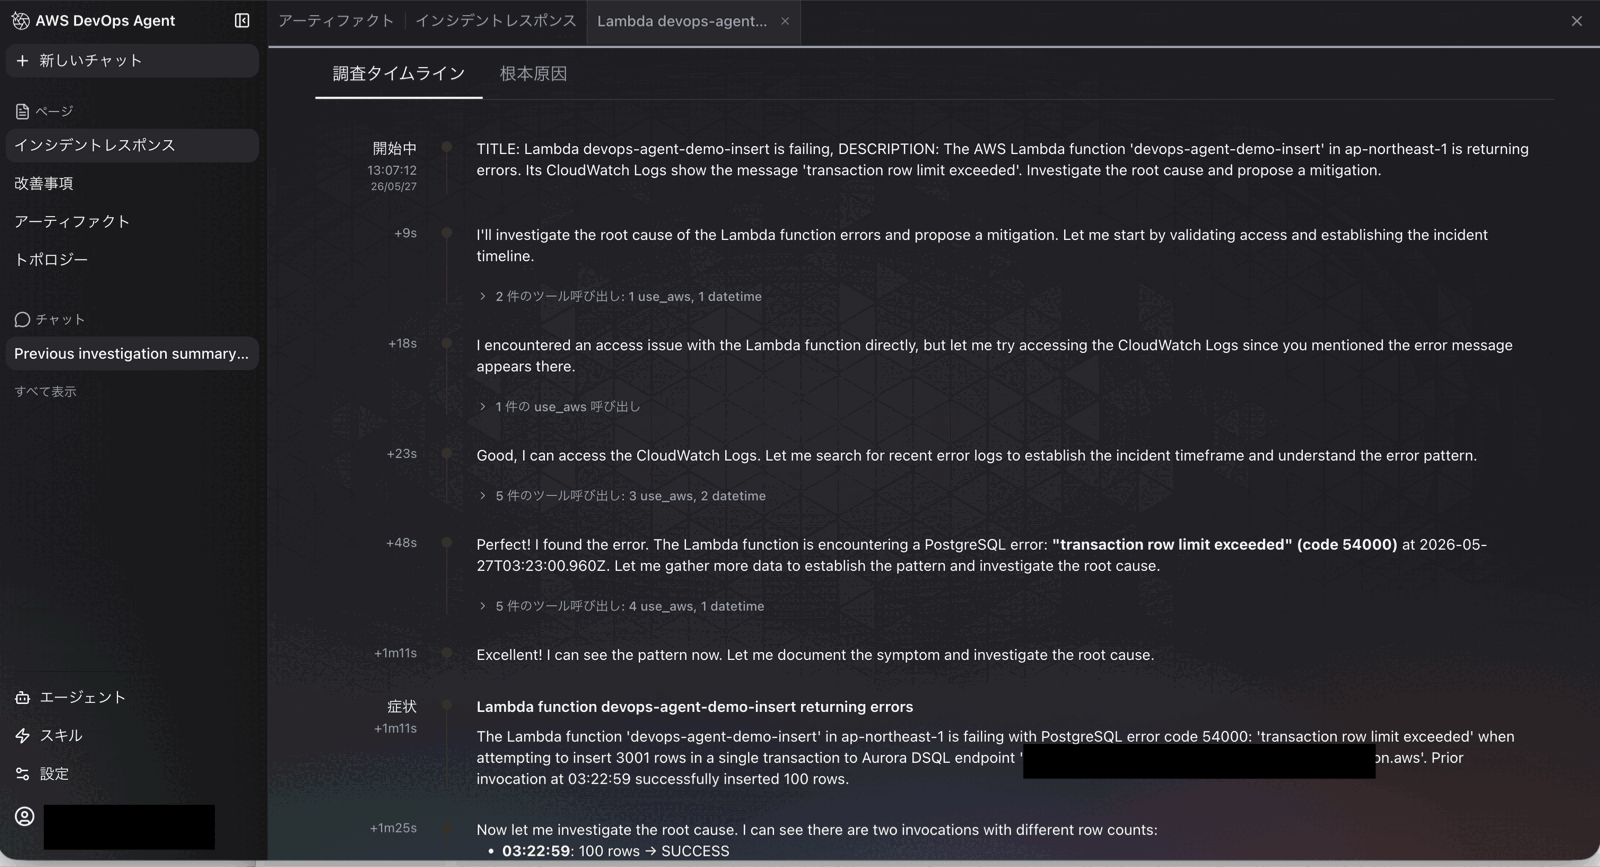
Task: Click the plus icon for 新しいチャット
Action: 22,61
